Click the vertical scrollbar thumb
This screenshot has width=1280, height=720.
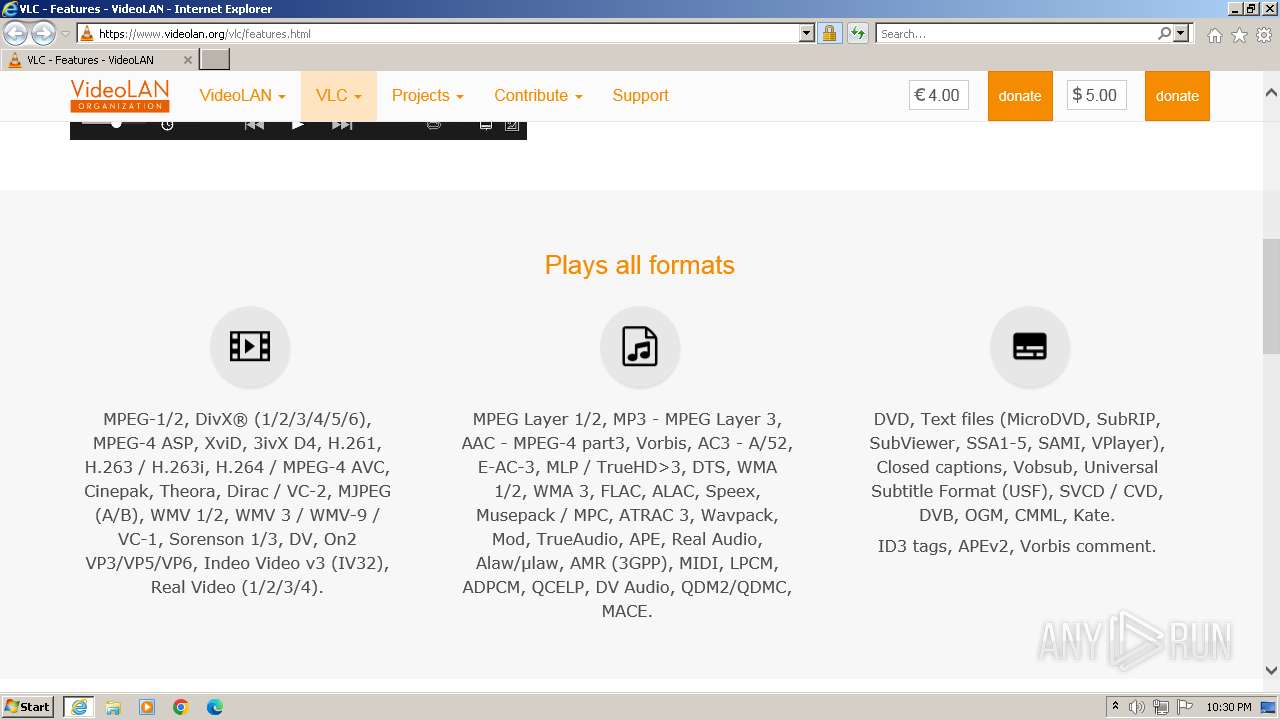1271,296
